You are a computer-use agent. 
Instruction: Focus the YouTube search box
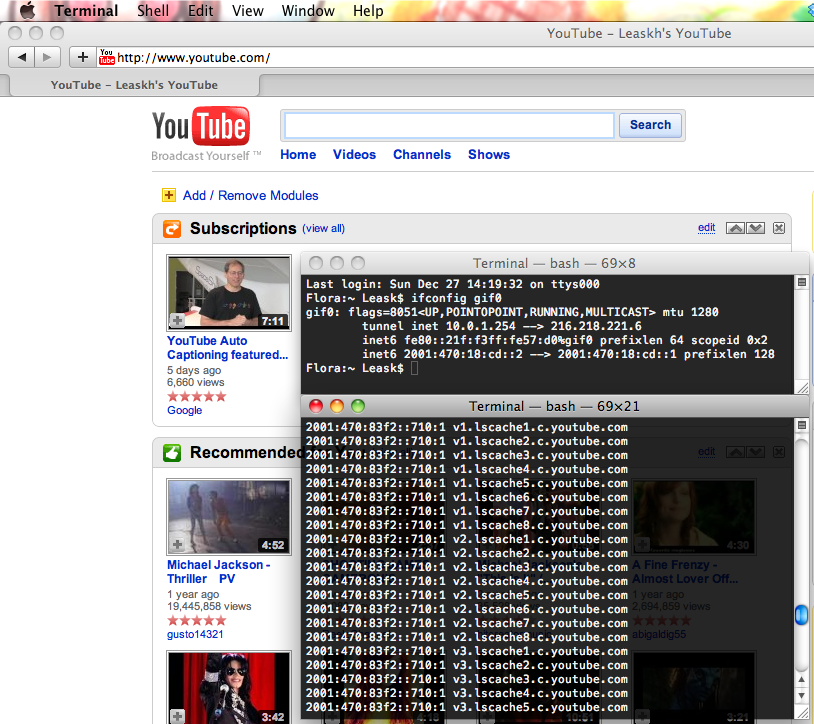(x=450, y=125)
